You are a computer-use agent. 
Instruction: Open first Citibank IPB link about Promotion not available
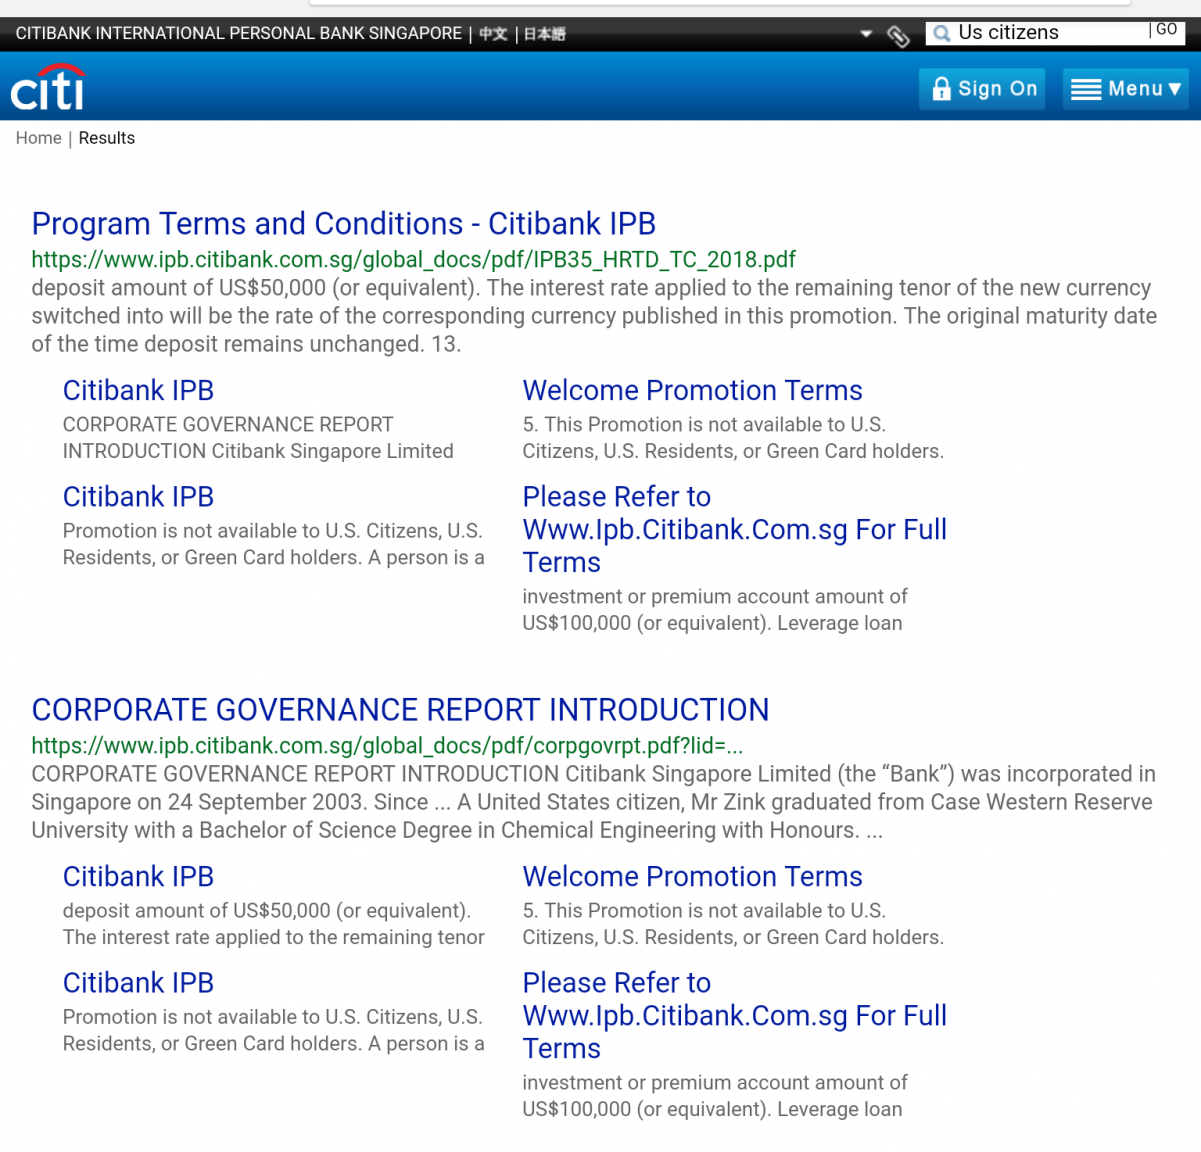139,497
